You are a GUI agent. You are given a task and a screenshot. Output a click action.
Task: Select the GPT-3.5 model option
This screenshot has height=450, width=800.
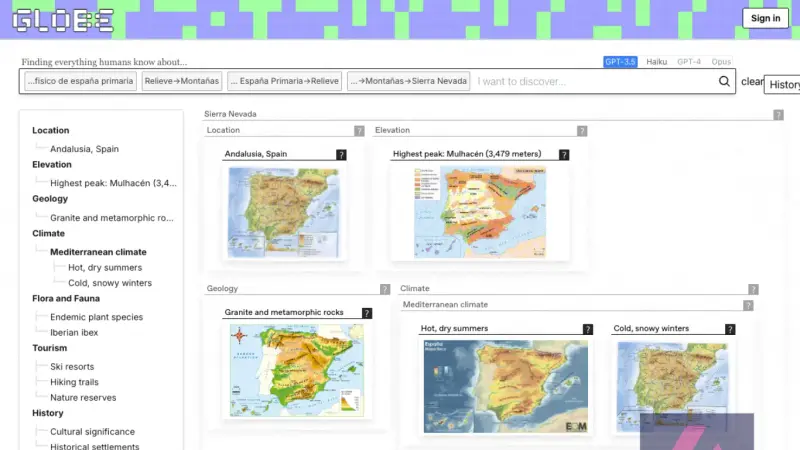coord(620,62)
